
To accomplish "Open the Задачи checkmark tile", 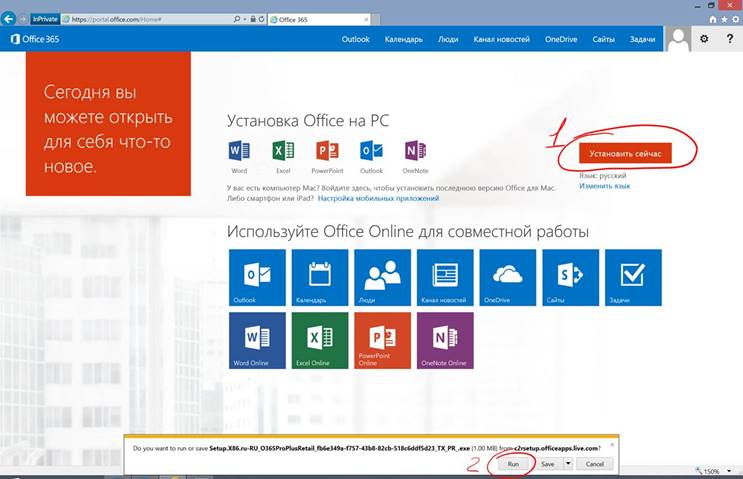I will pyautogui.click(x=633, y=277).
